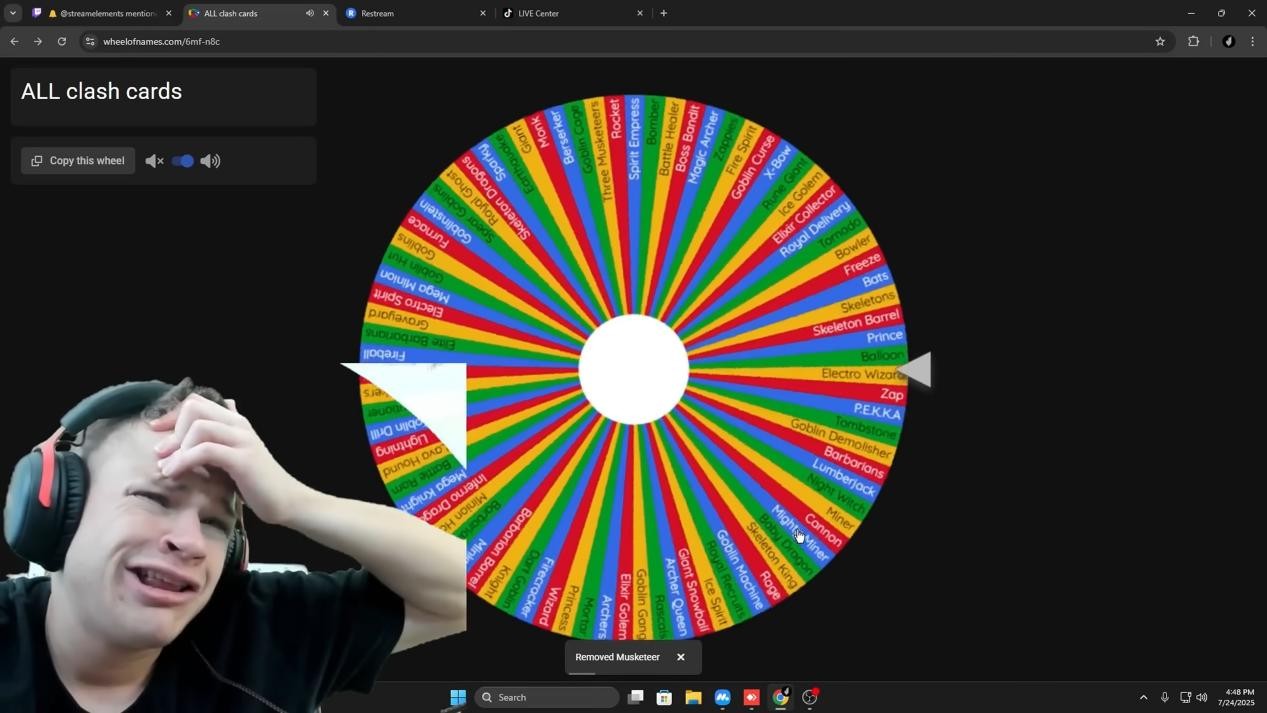Click the P.E.K.K.A wheel slice
Image resolution: width=1267 pixels, height=713 pixels.
pyautogui.click(x=877, y=411)
